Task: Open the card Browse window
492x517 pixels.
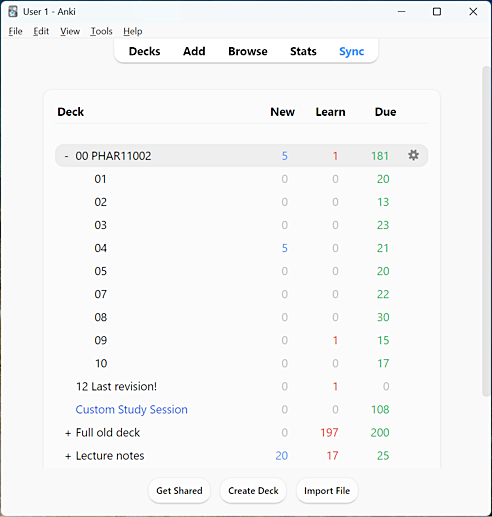Action: point(248,51)
